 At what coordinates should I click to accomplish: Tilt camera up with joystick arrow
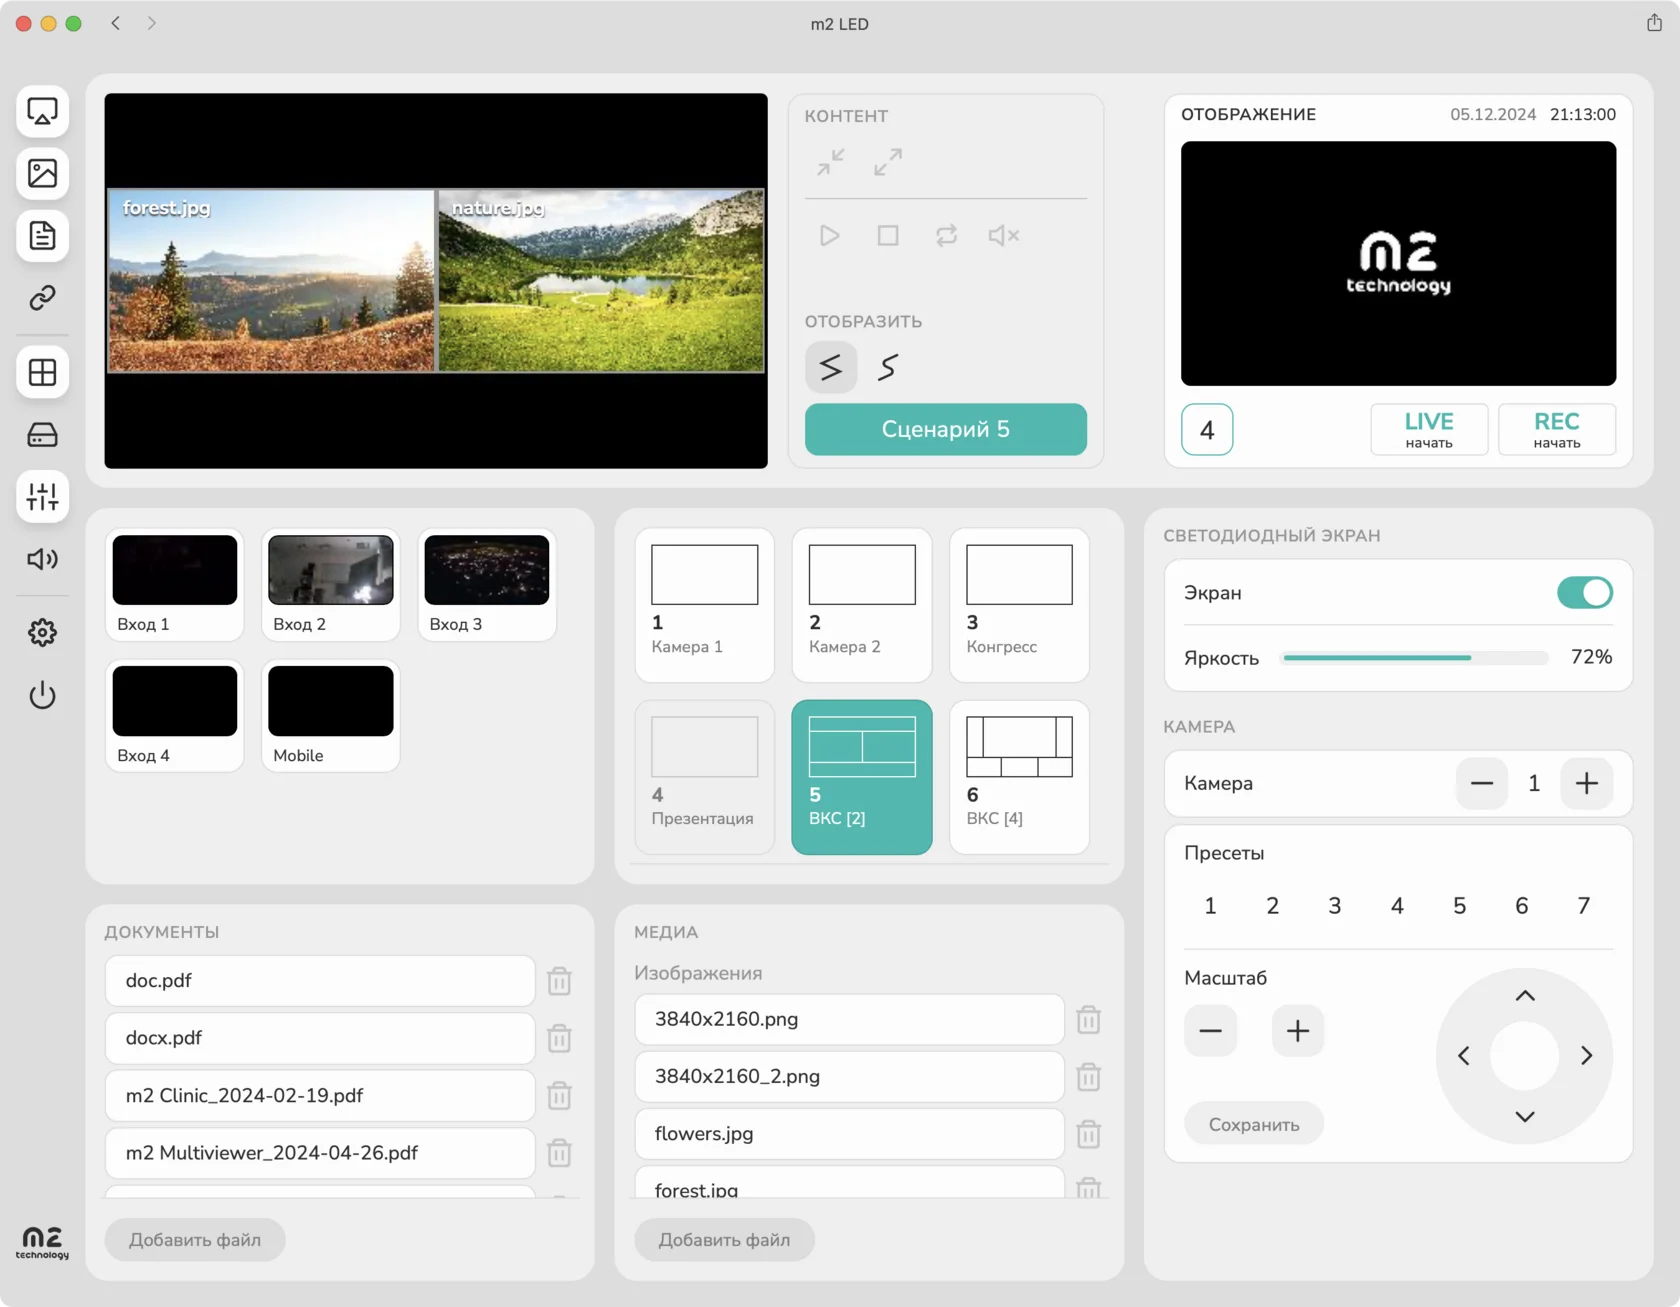[1525, 995]
